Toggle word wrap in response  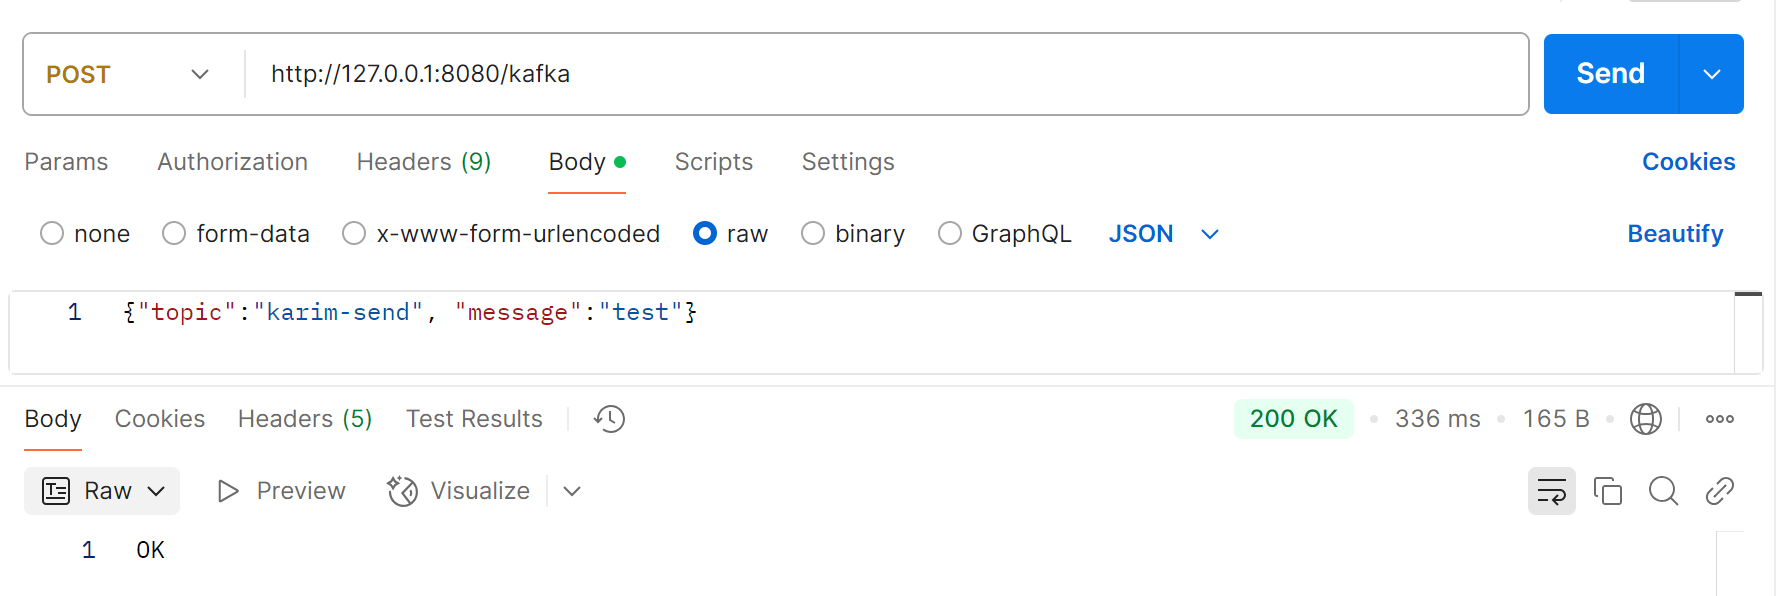pyautogui.click(x=1551, y=491)
